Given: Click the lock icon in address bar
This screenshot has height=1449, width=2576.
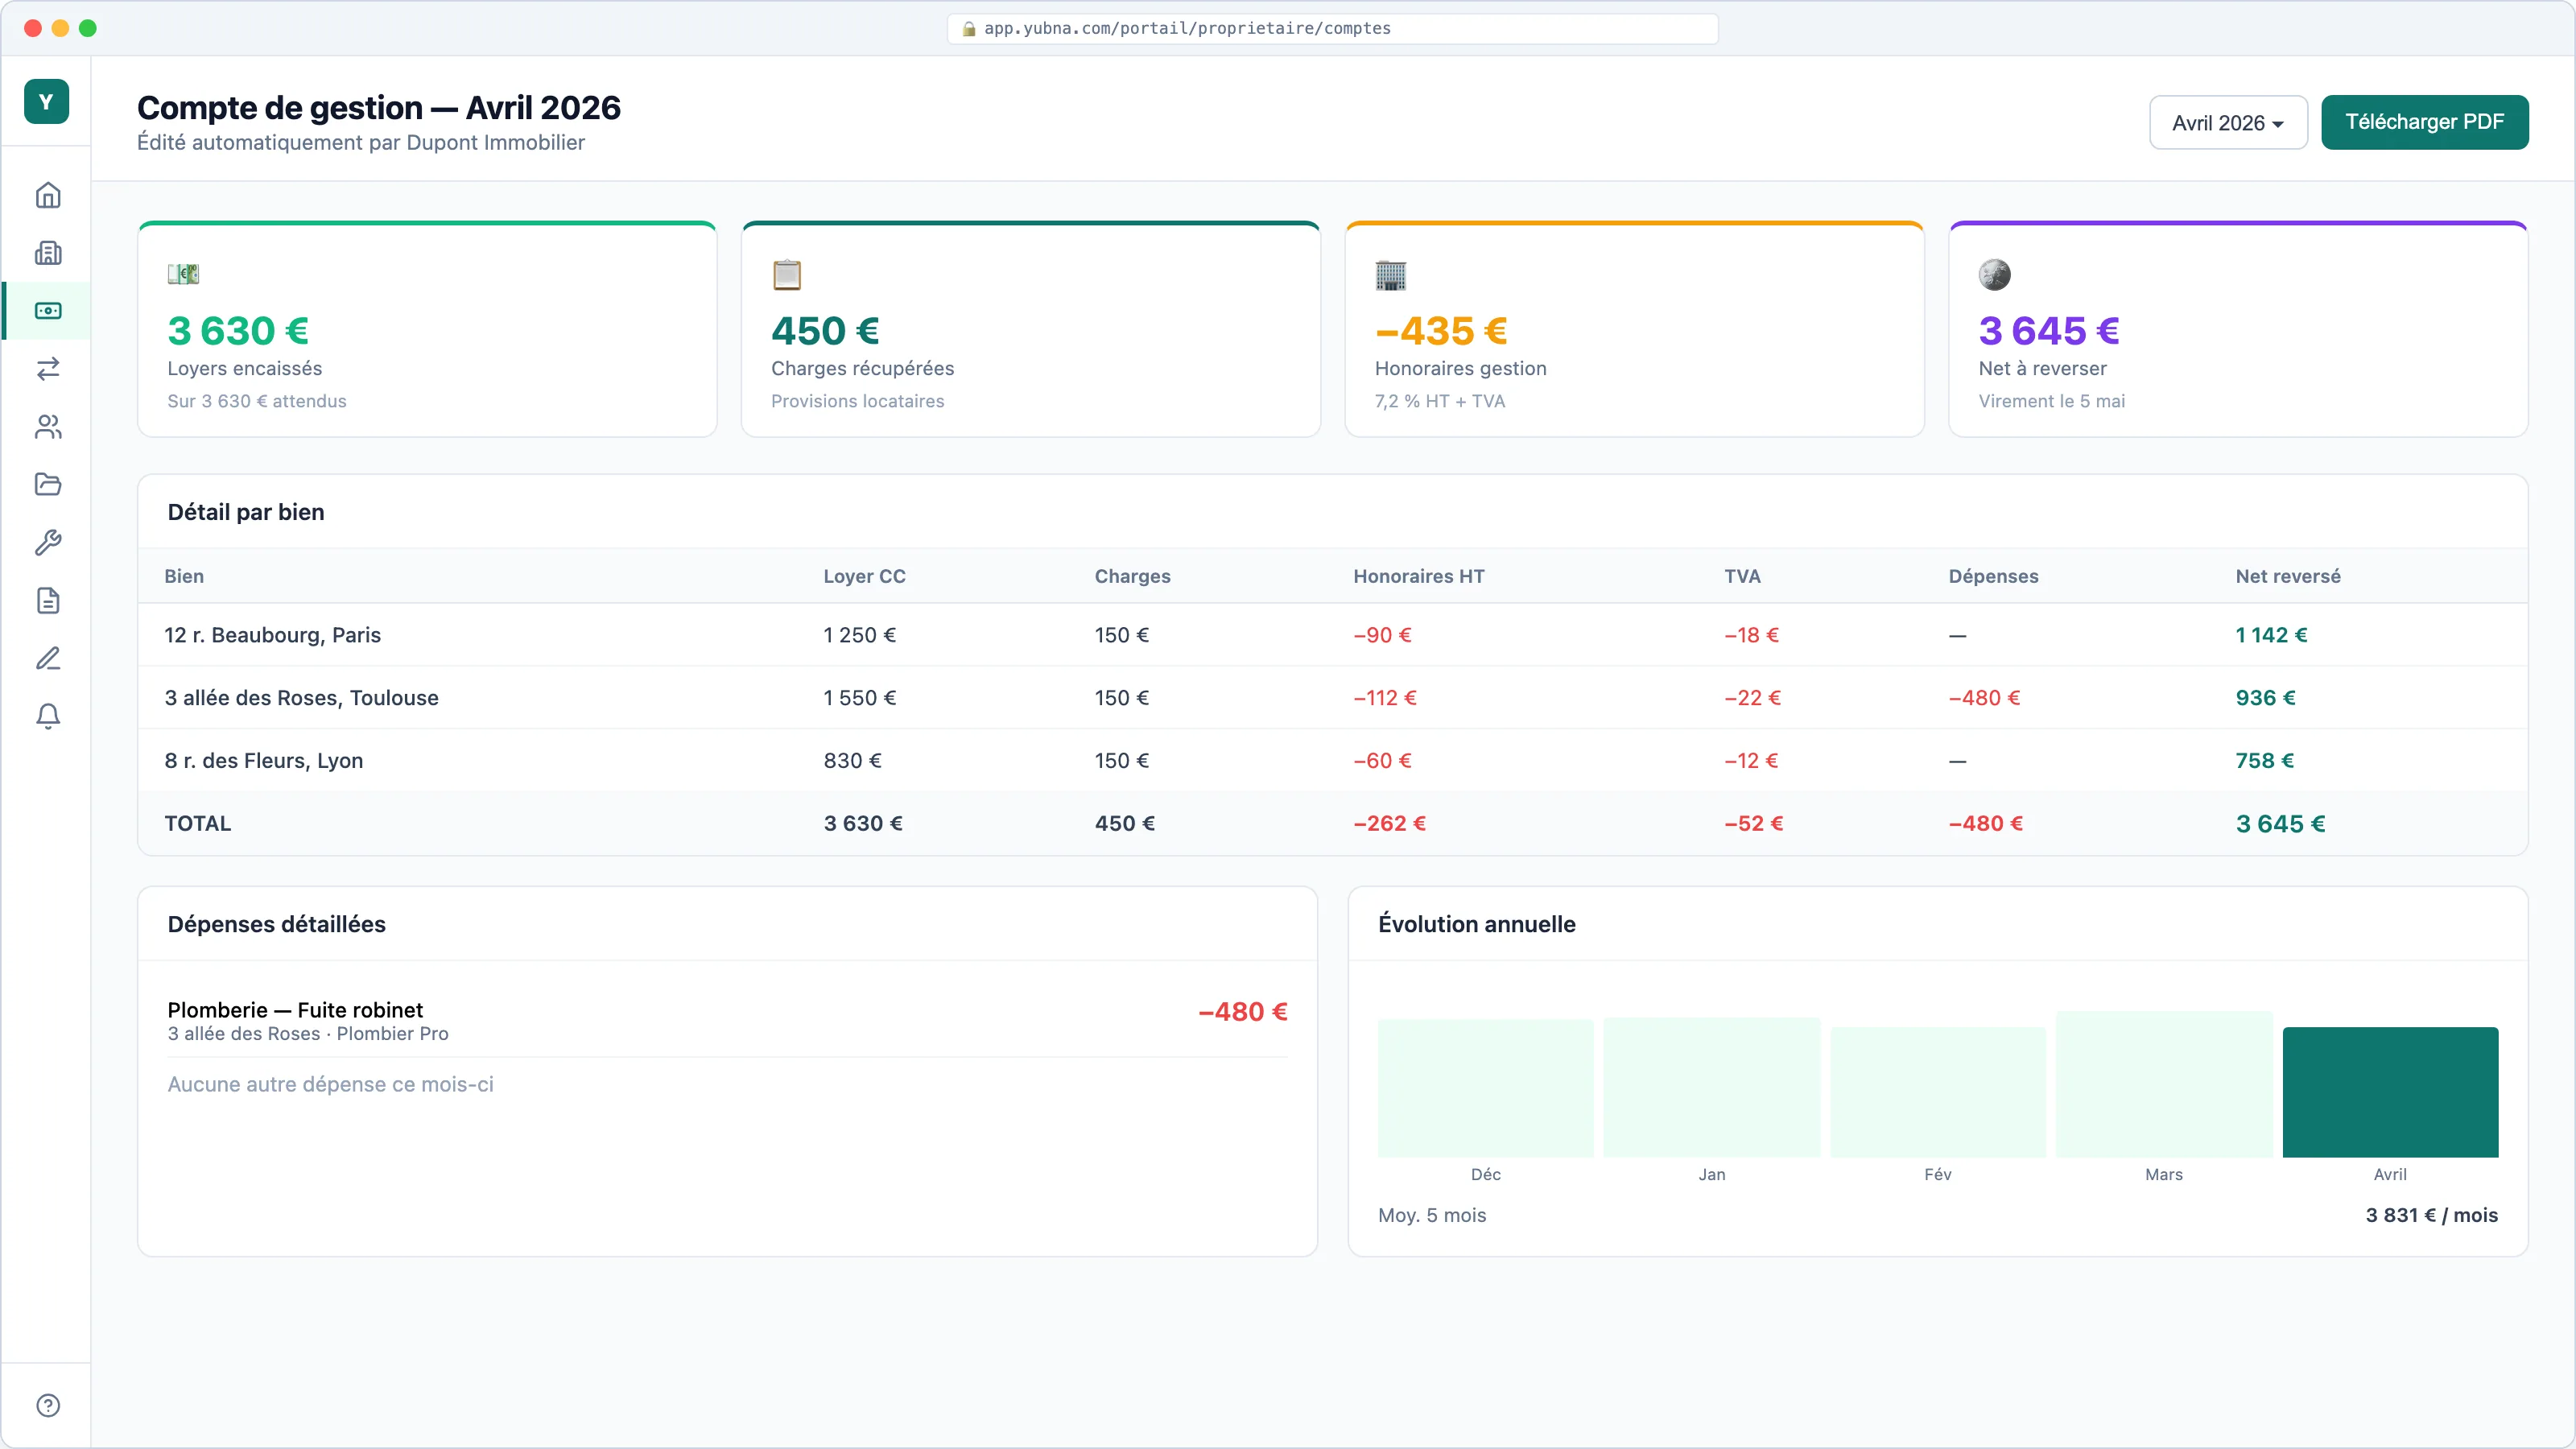Looking at the screenshot, I should pyautogui.click(x=968, y=28).
